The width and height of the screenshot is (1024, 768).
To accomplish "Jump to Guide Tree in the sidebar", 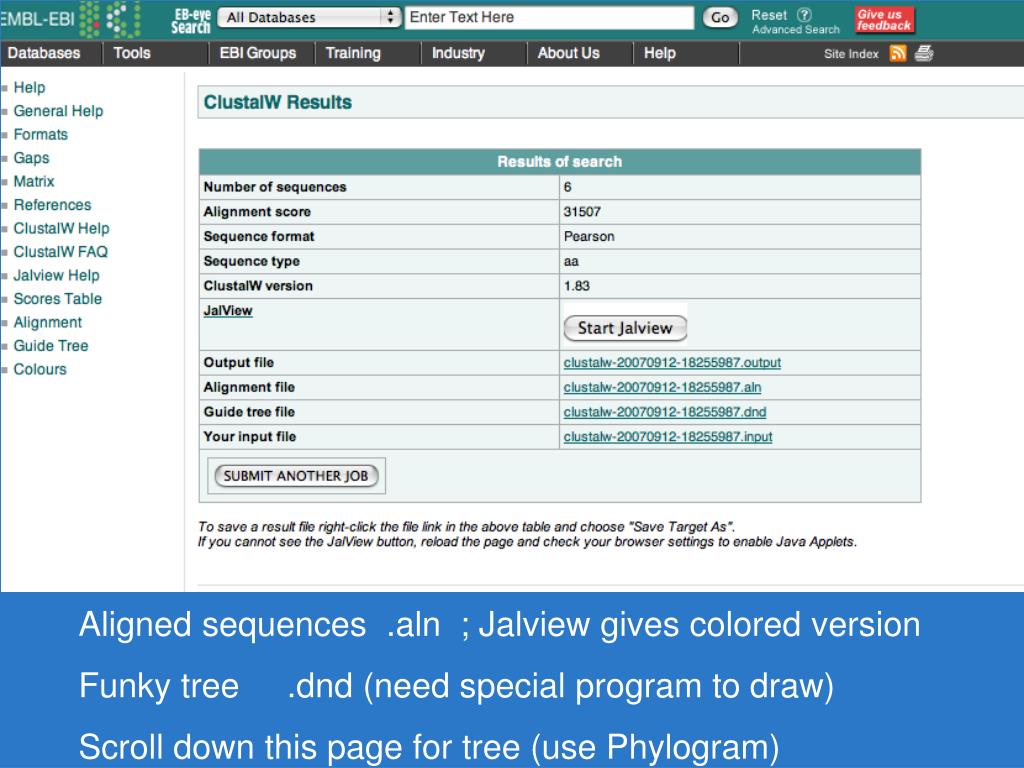I will 51,346.
